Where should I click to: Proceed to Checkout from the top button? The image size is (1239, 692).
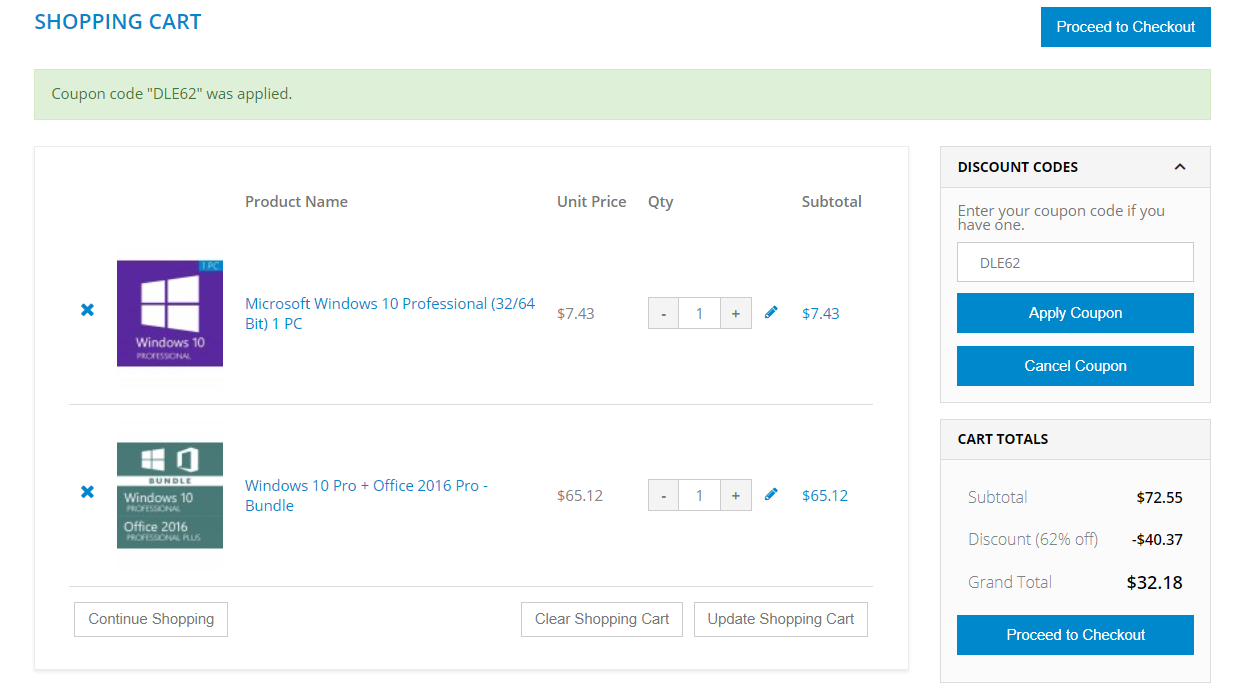(x=1125, y=27)
